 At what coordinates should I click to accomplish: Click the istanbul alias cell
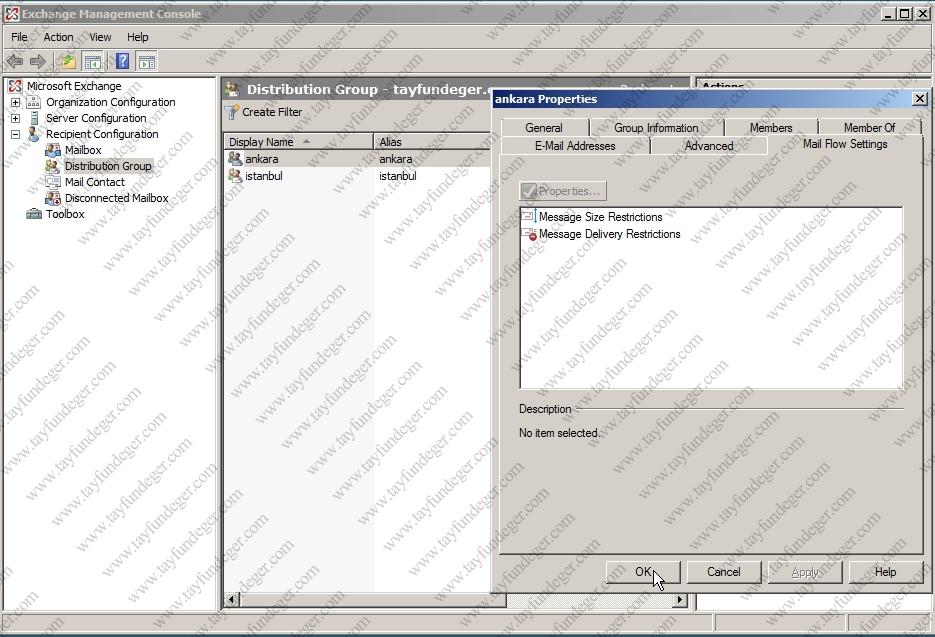398,177
